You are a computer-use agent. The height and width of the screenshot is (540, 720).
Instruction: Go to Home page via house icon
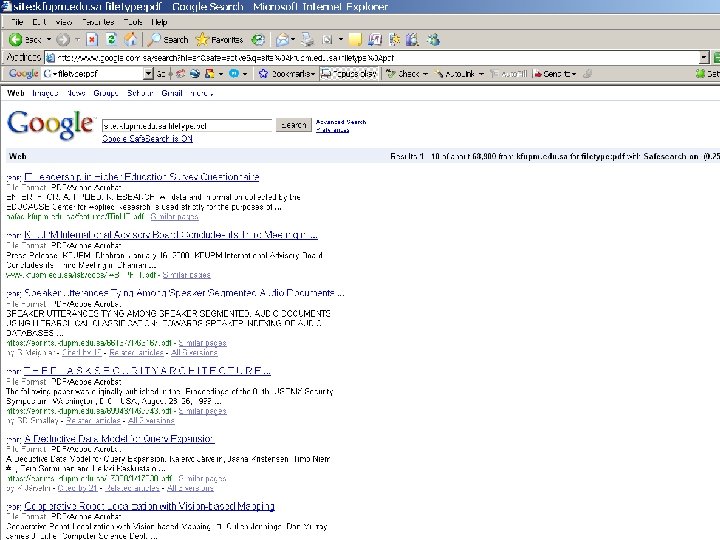pyautogui.click(x=131, y=40)
